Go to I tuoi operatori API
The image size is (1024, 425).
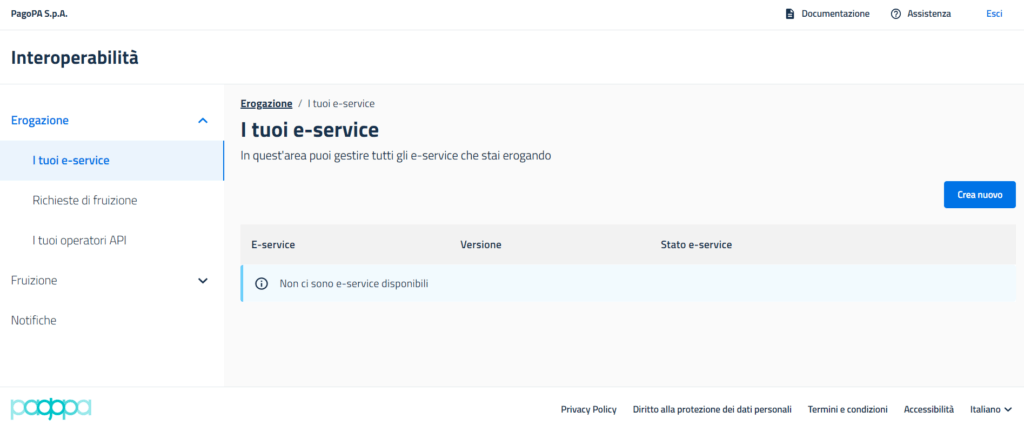click(79, 240)
